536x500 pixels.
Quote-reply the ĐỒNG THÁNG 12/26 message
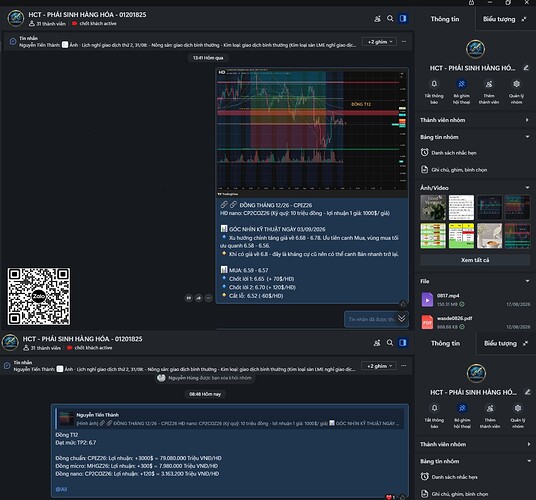(x=189, y=298)
